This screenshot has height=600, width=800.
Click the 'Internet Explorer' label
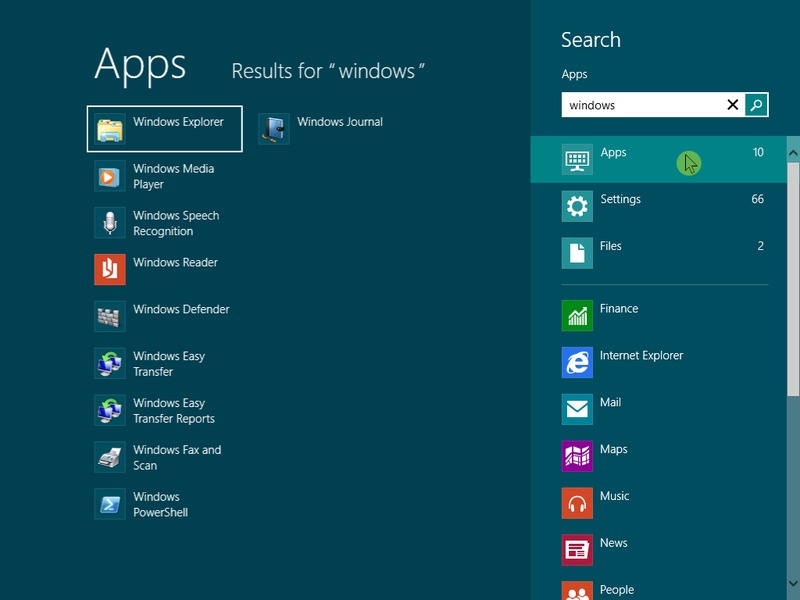pos(641,356)
